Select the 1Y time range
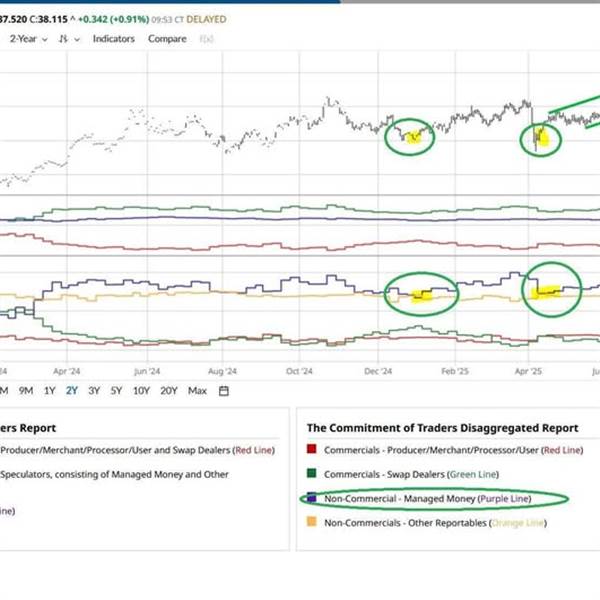Viewport: 600px width, 600px height. 49,391
